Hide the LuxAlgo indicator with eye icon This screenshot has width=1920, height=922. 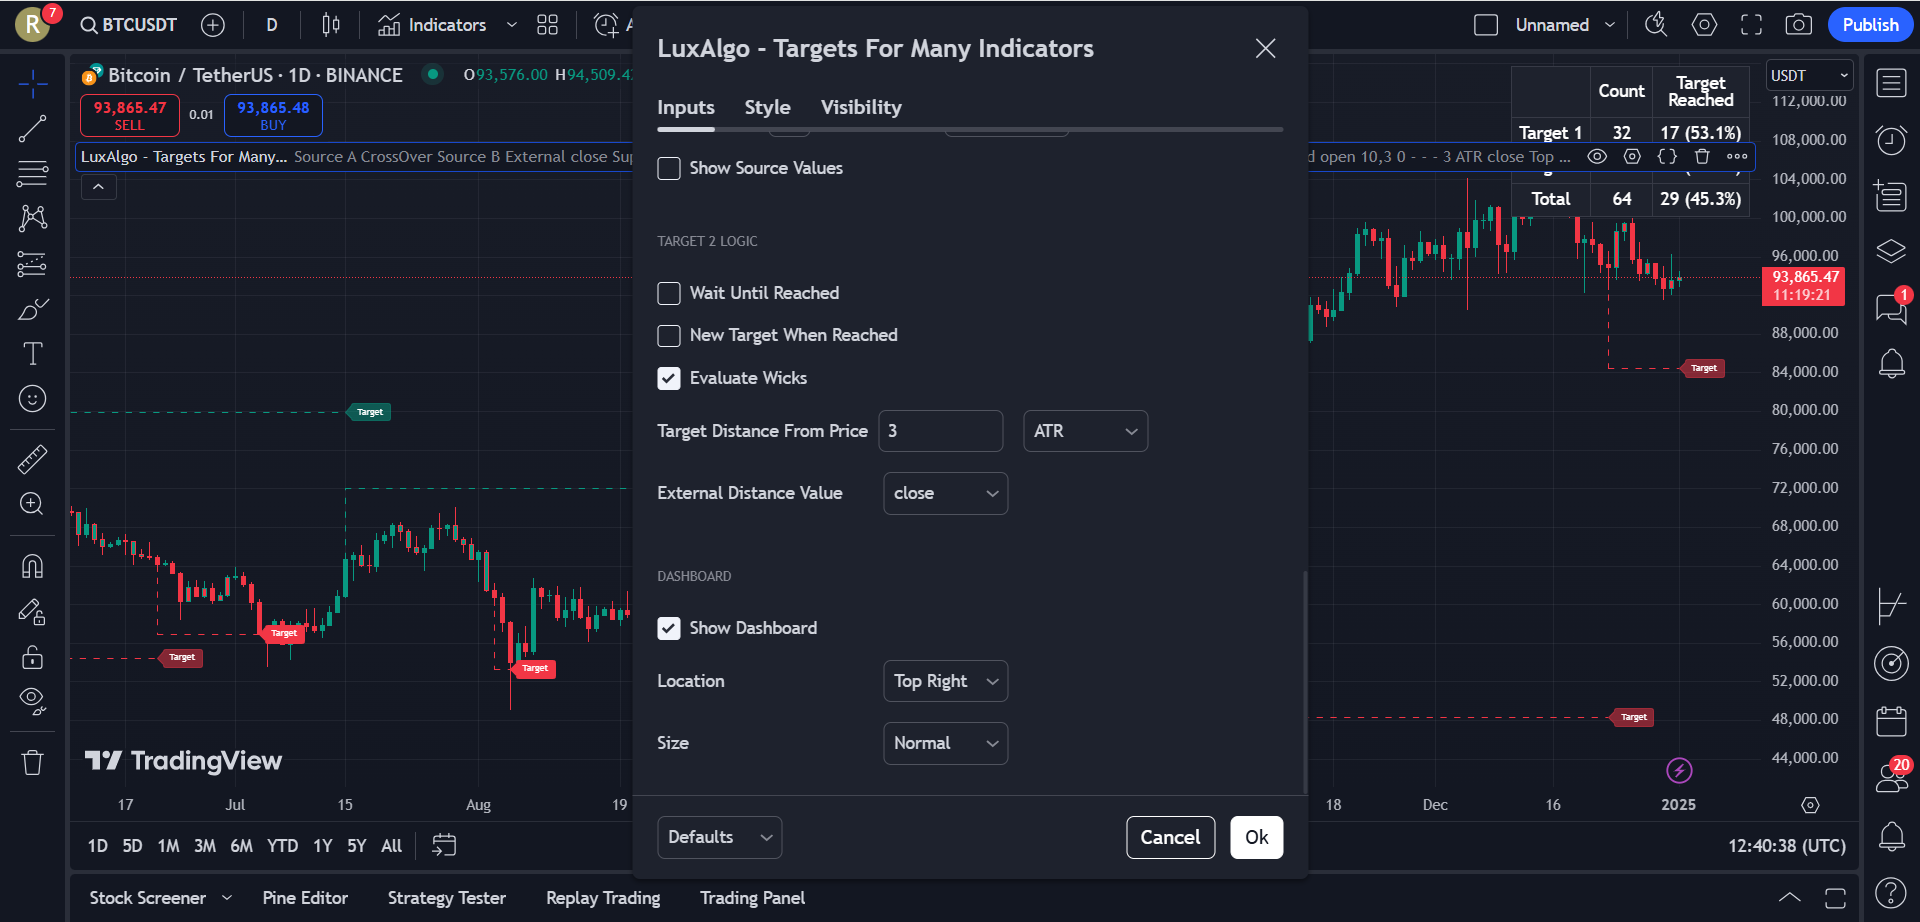click(1598, 156)
